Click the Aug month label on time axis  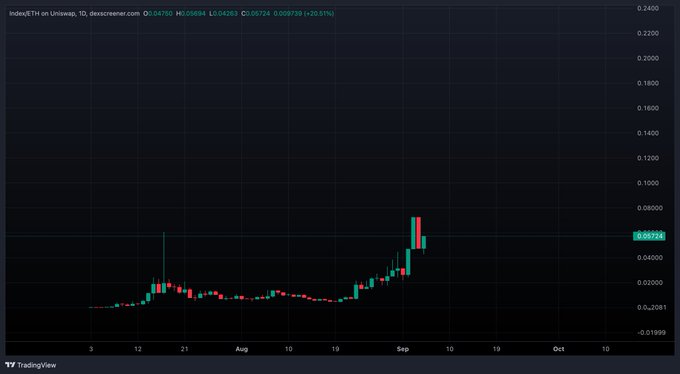click(x=242, y=349)
